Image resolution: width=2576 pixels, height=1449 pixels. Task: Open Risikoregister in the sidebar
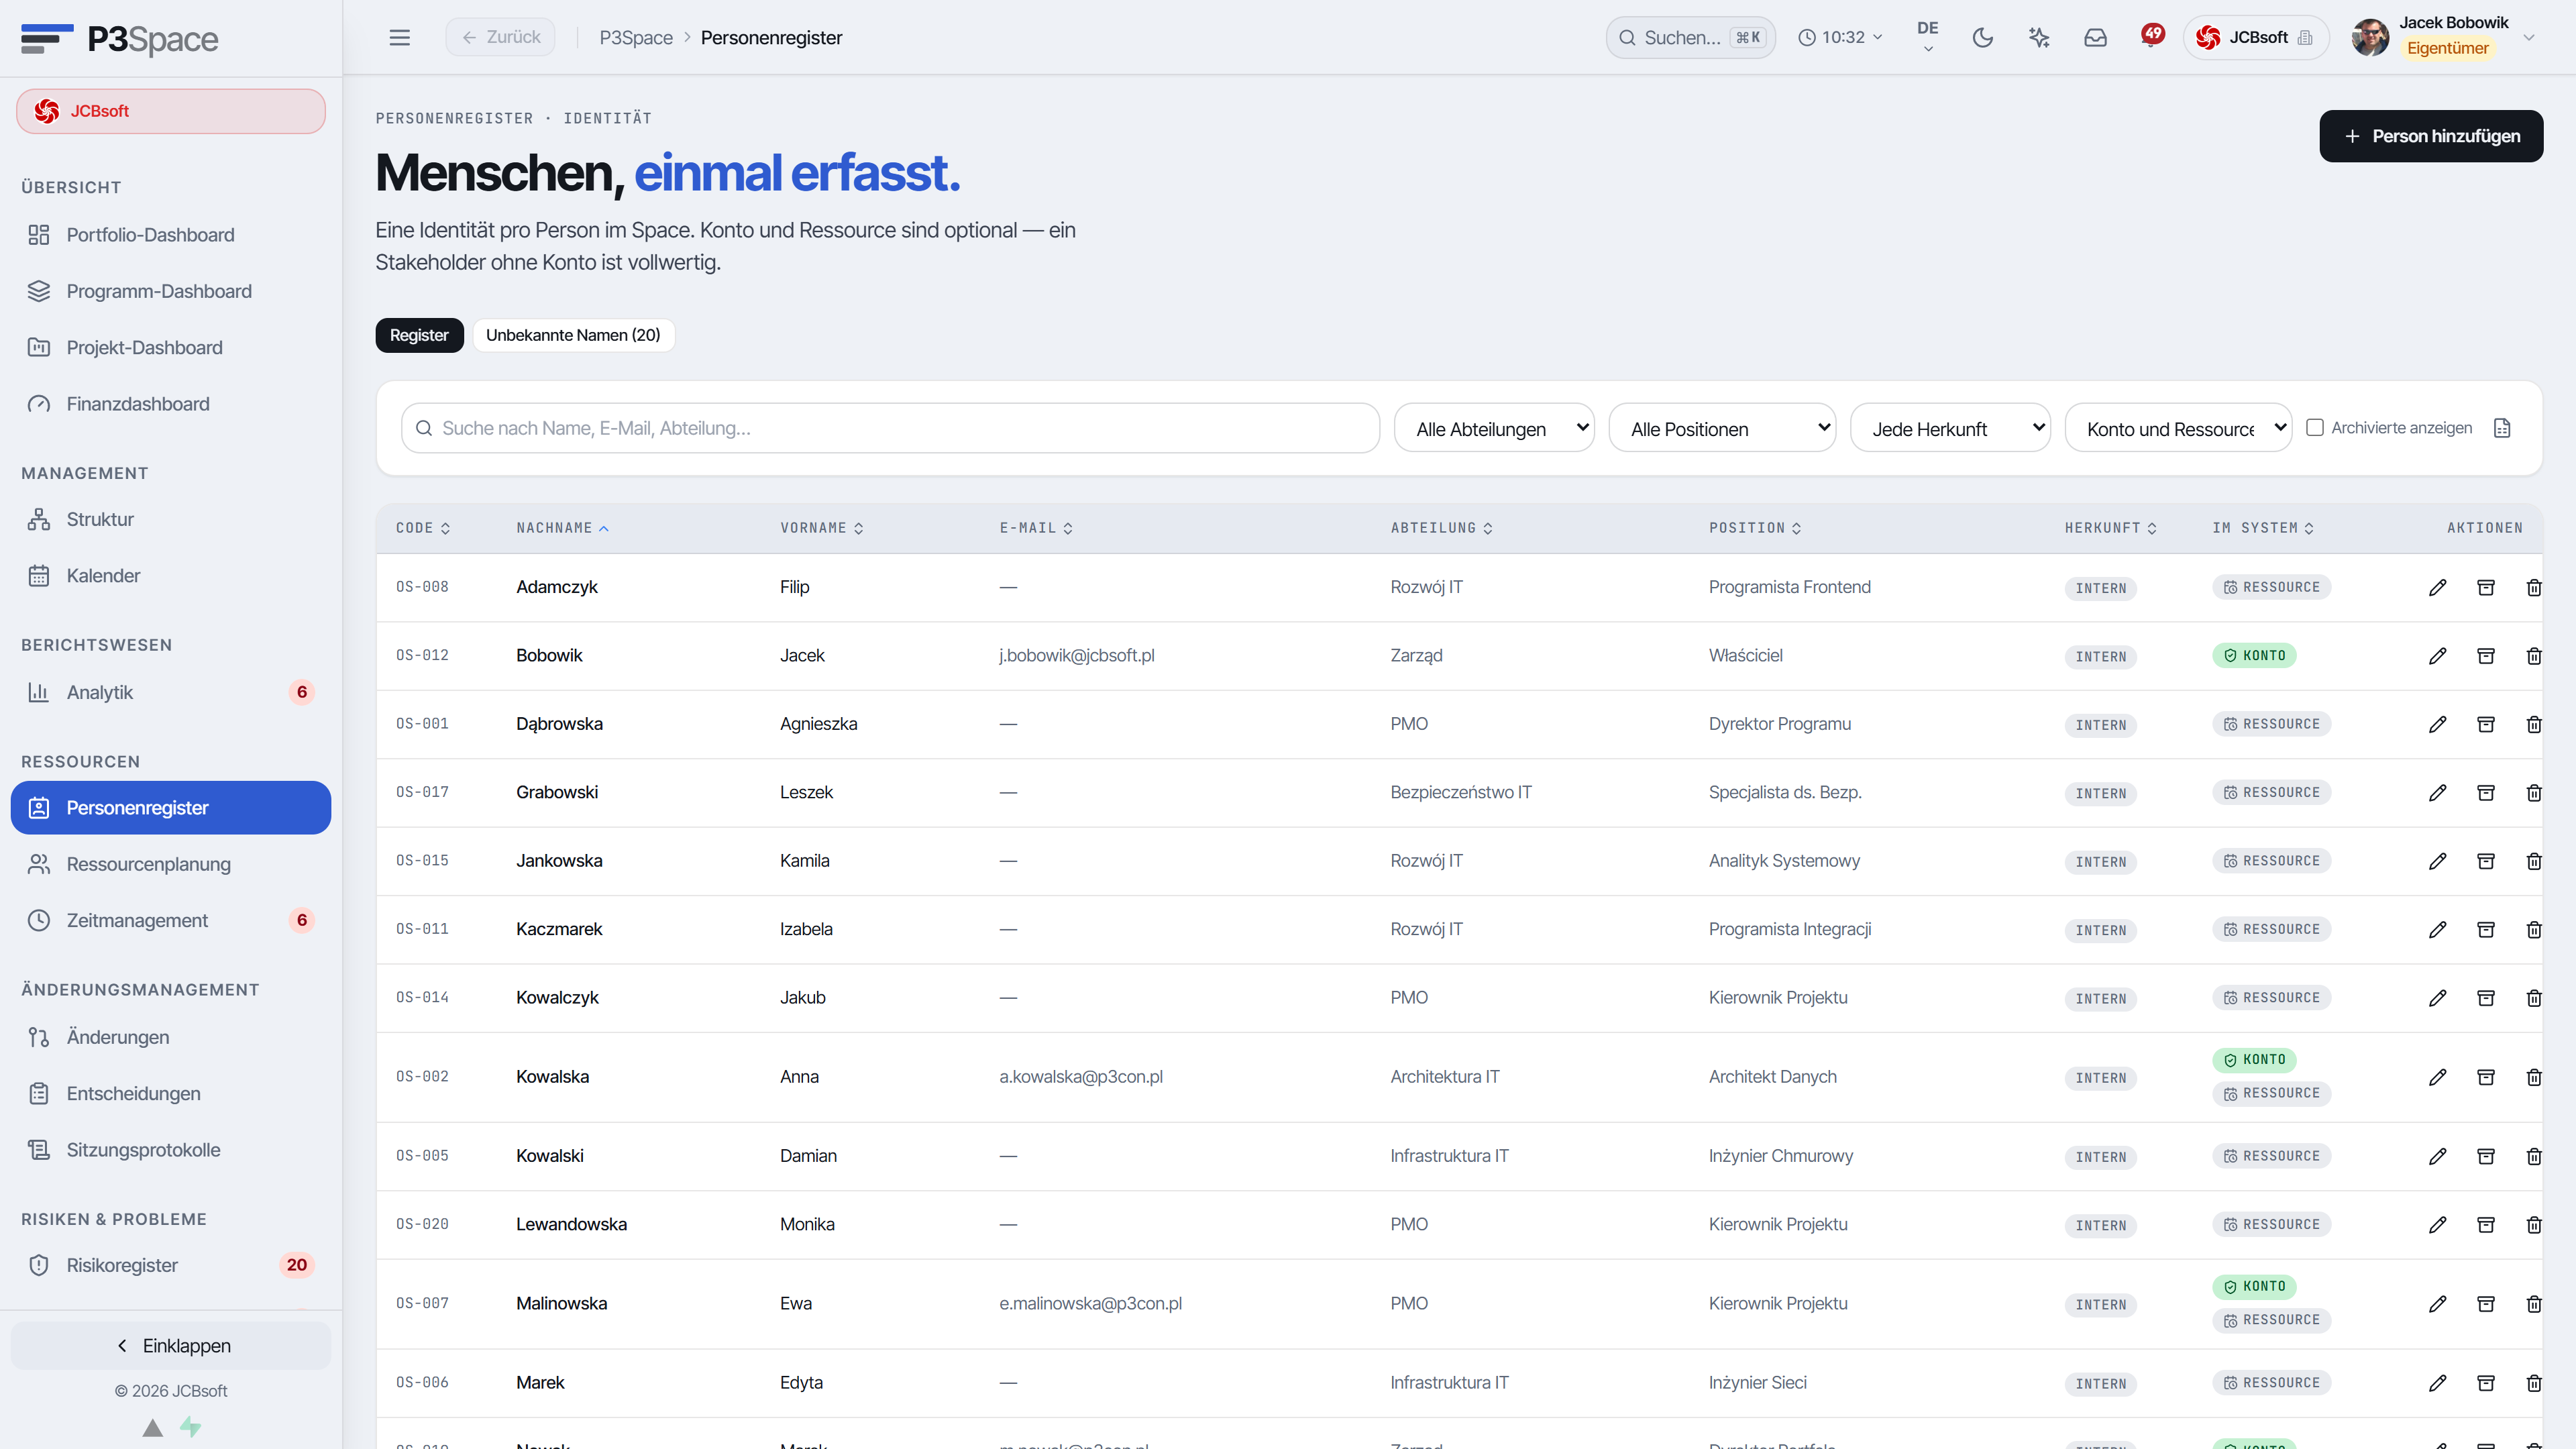171,1265
